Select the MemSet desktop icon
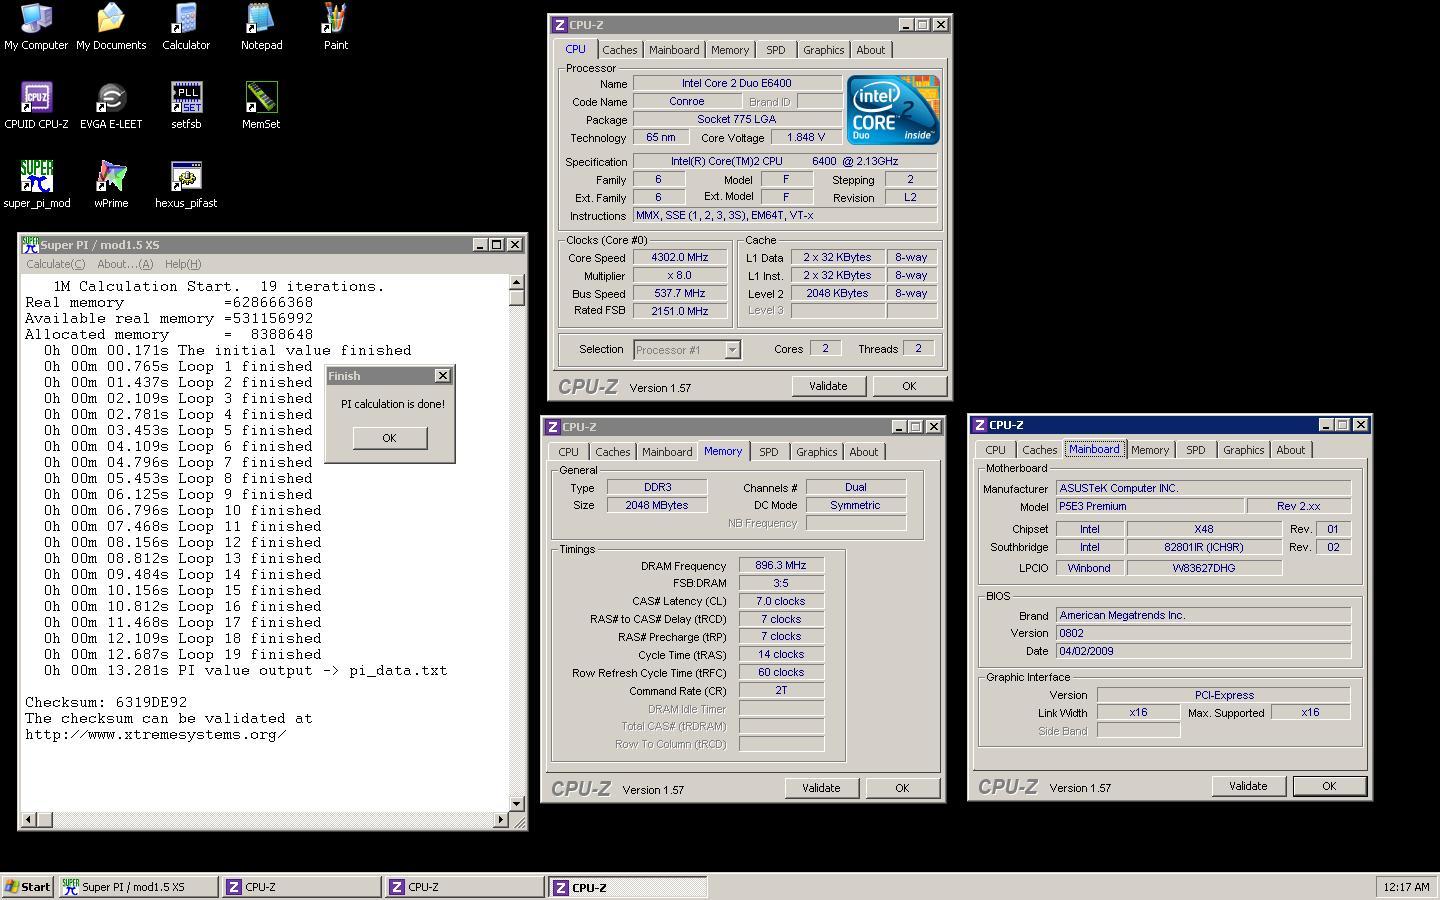The image size is (1440, 900). (261, 106)
